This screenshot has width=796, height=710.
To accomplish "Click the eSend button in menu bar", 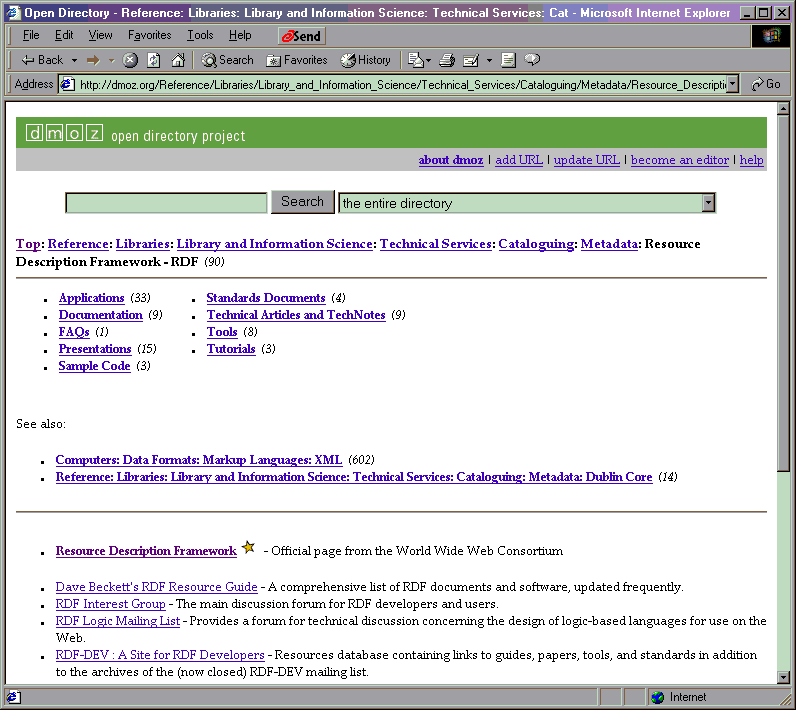I will coord(300,36).
